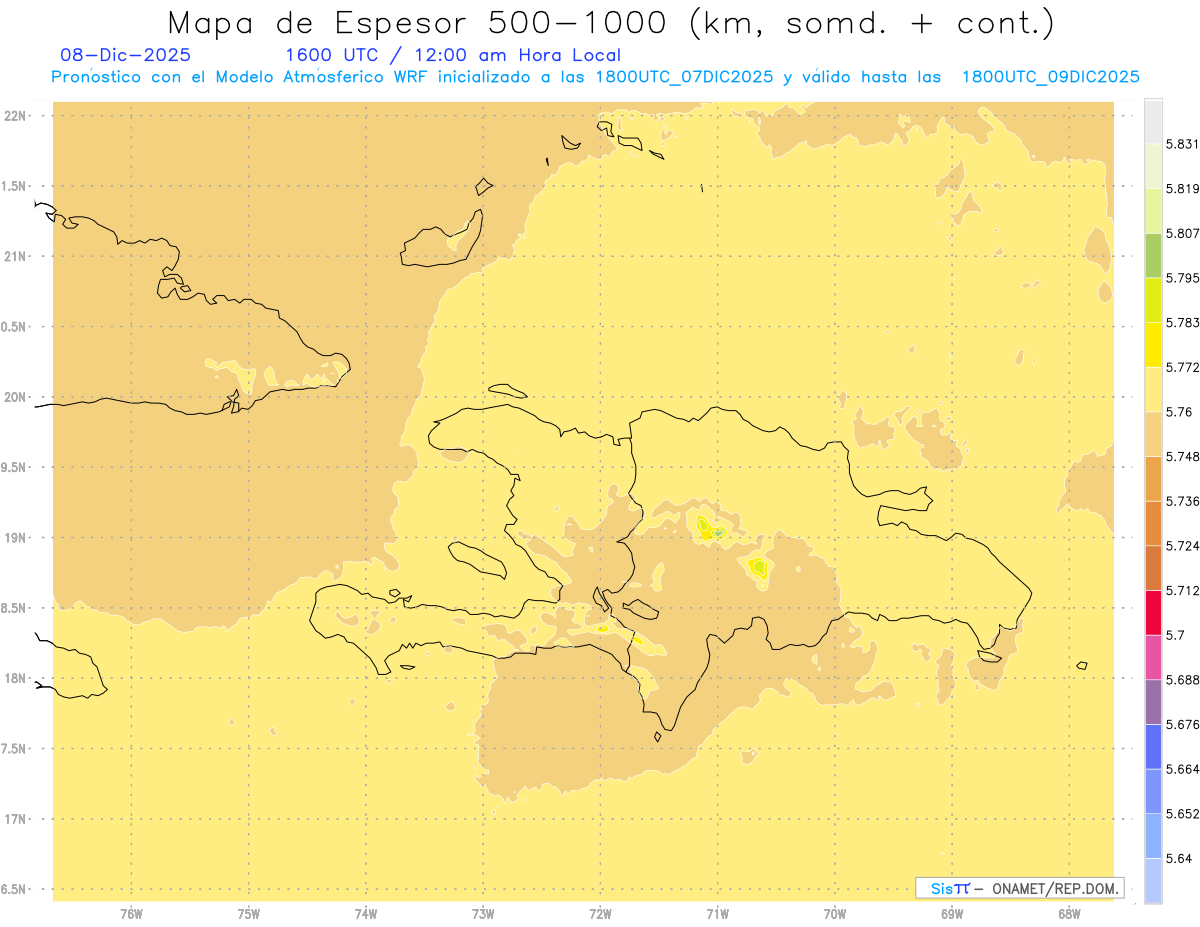Click the '8.5N' latitude label

15,608
